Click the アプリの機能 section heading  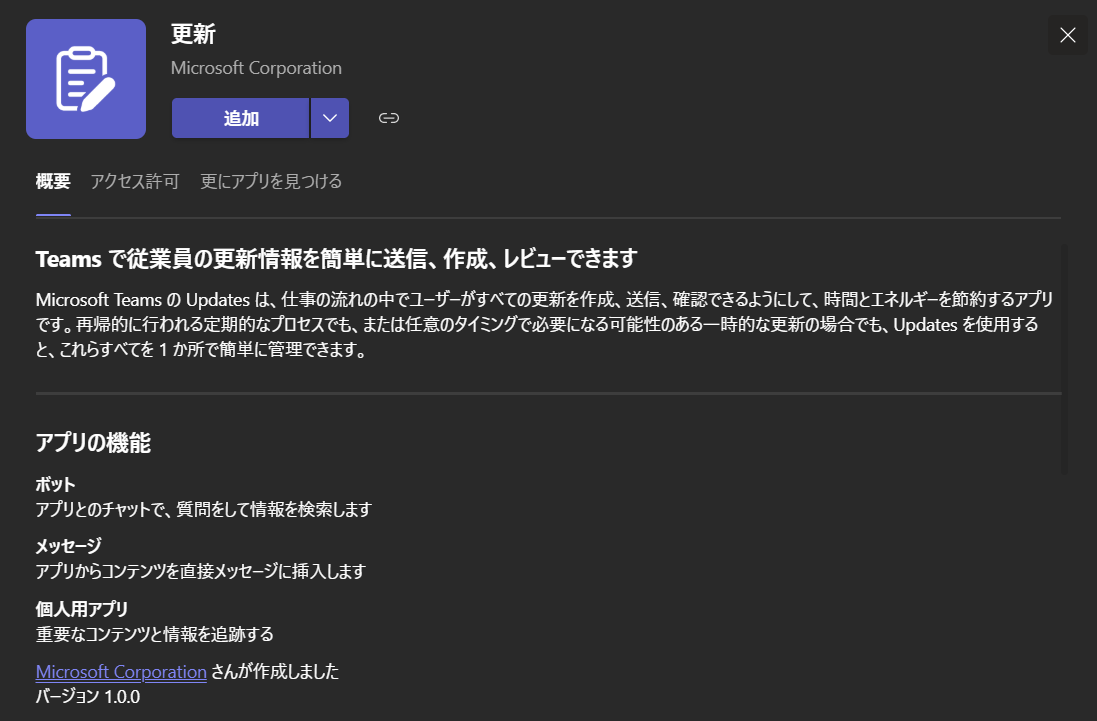coord(93,443)
